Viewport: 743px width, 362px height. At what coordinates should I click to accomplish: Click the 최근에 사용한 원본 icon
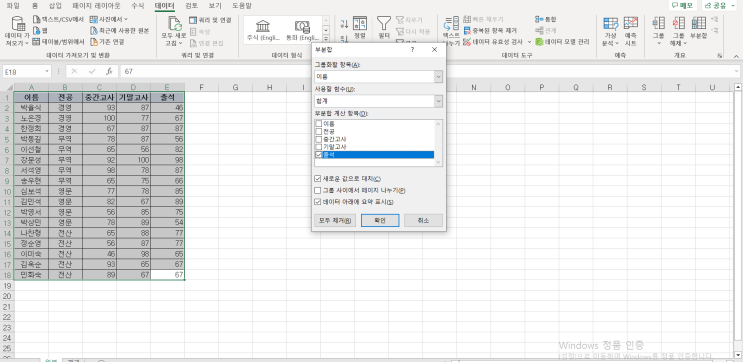click(94, 30)
